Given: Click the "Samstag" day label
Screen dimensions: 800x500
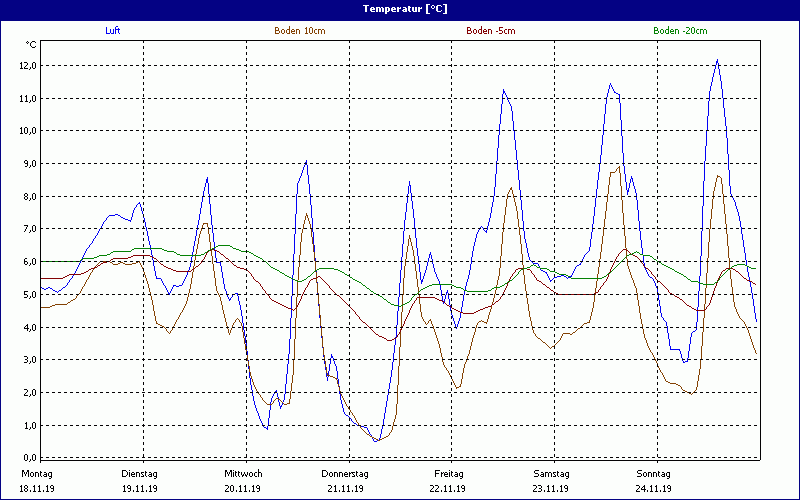Looking at the screenshot, I should 552,474.
